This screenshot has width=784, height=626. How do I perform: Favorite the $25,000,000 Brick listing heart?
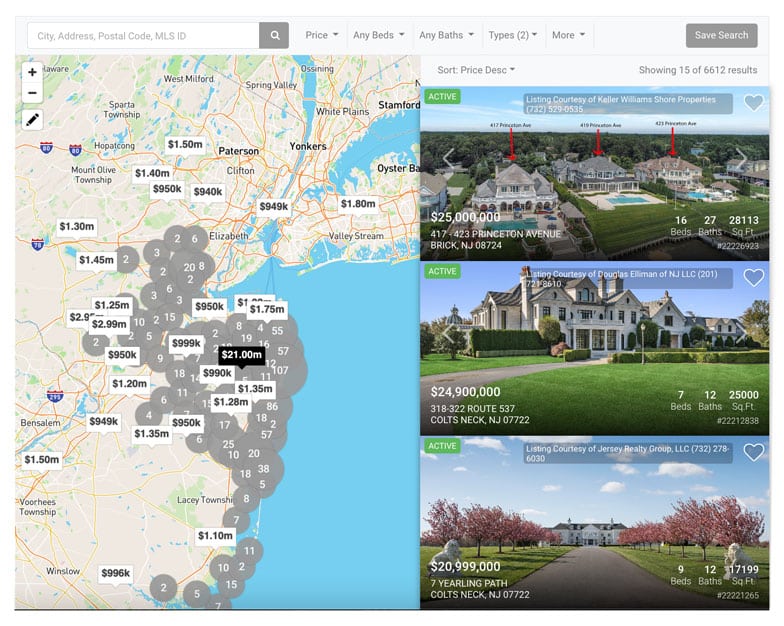tap(754, 103)
